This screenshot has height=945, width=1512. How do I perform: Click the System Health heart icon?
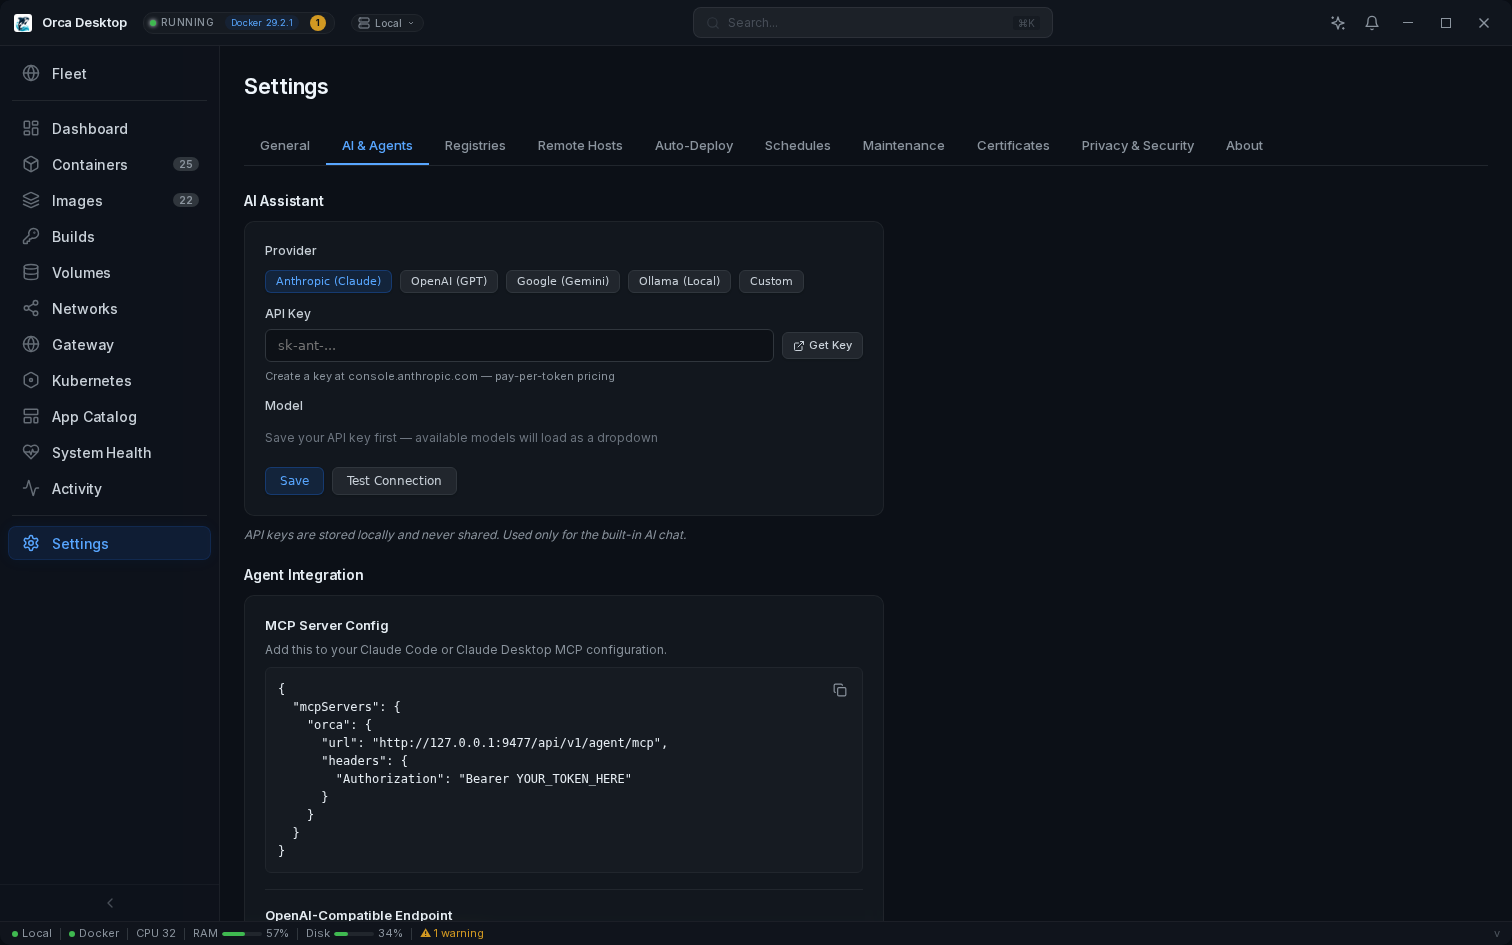tap(31, 452)
